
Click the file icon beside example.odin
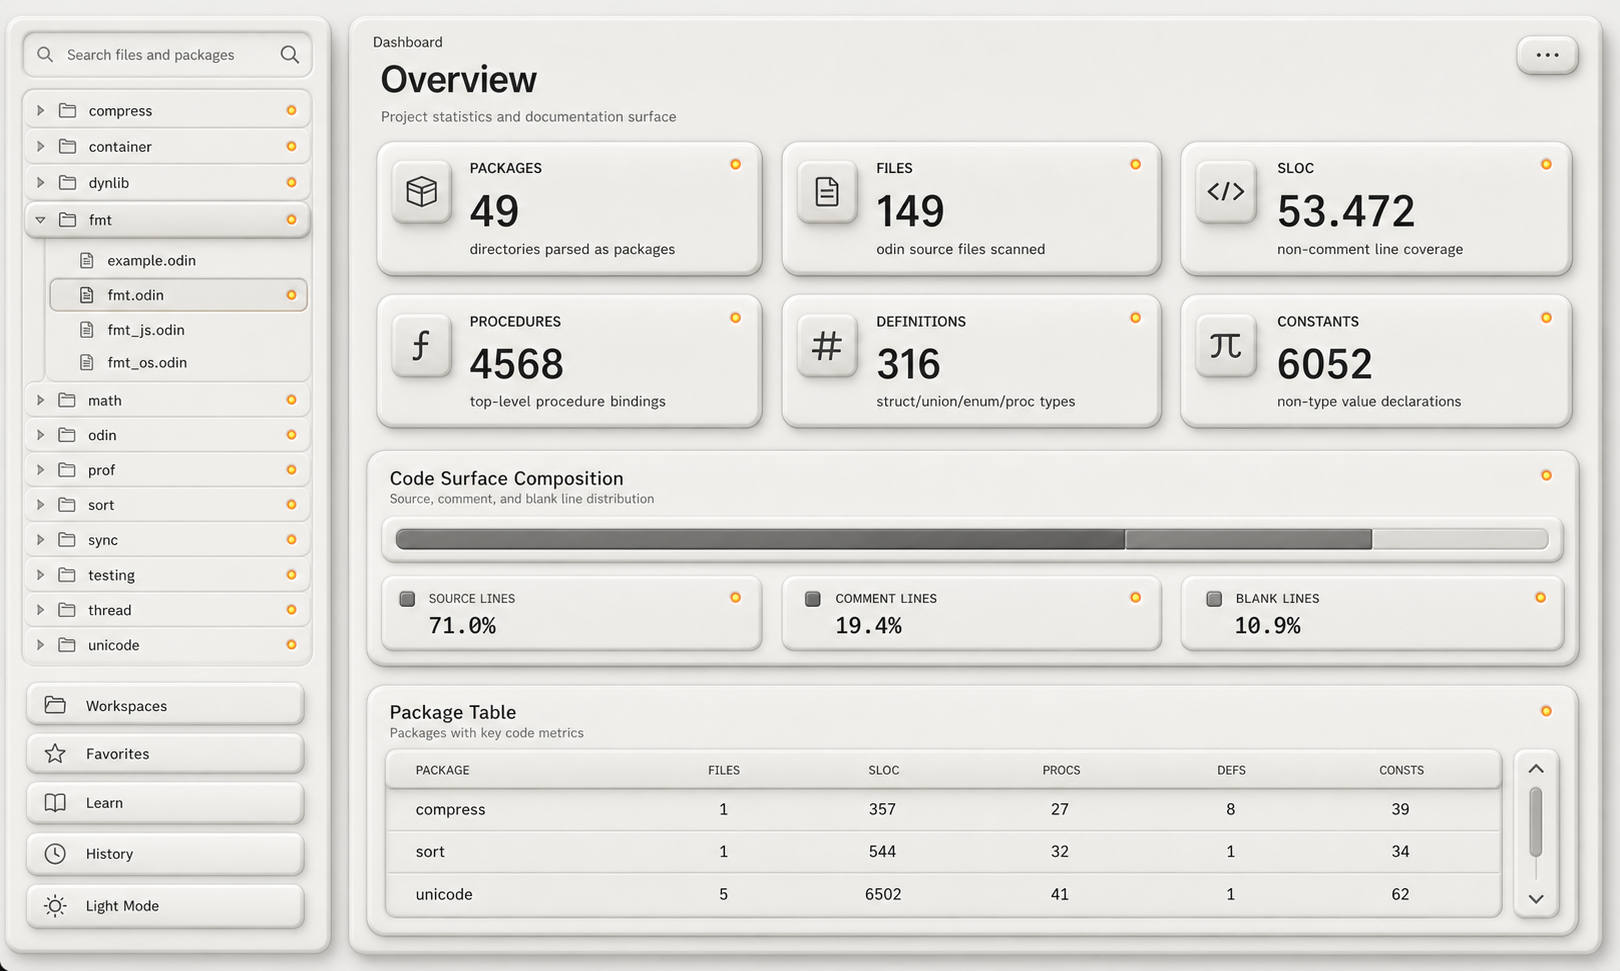pos(87,260)
